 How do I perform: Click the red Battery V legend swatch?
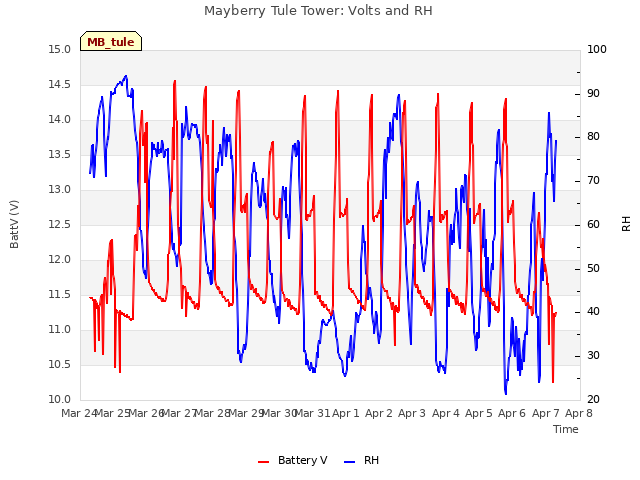(264, 462)
